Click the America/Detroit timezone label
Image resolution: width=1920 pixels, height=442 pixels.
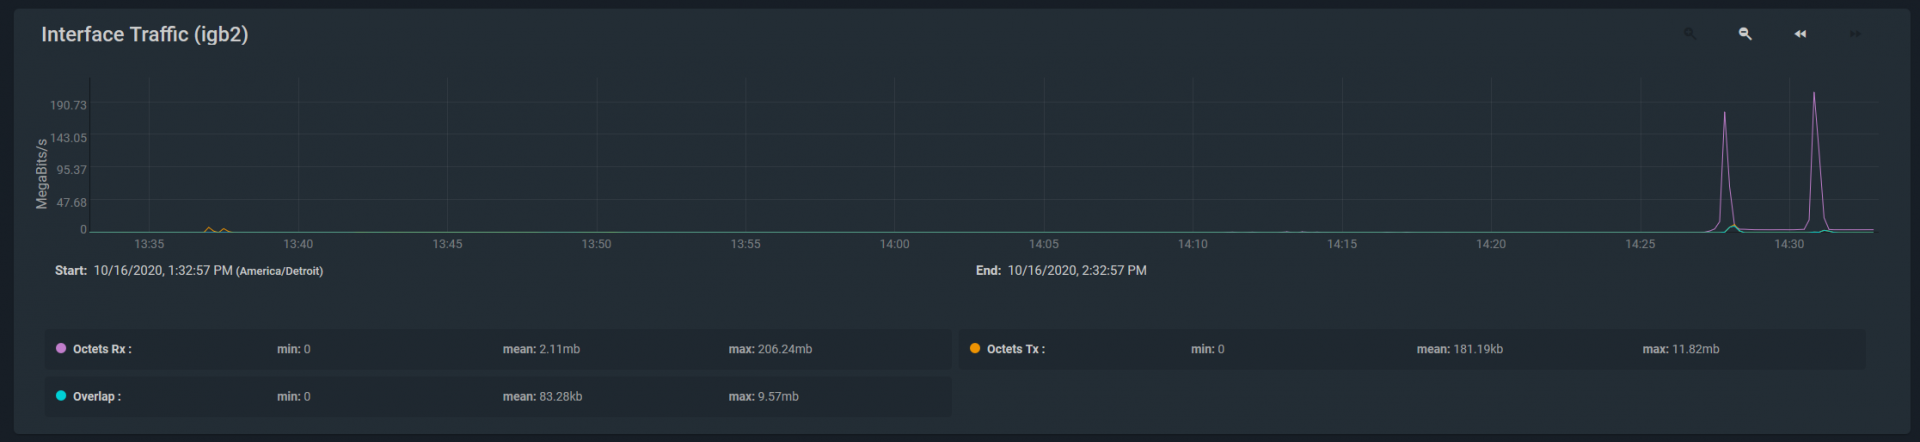pyautogui.click(x=279, y=271)
